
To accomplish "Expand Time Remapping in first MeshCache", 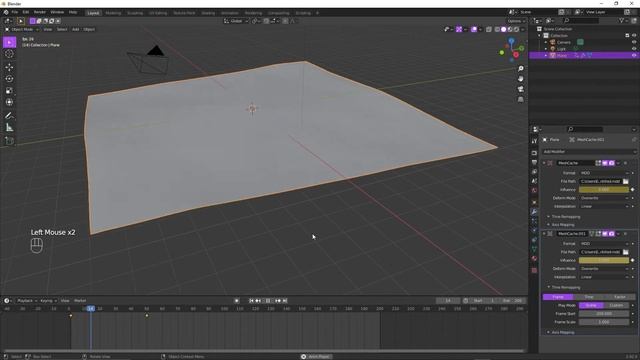I will 565,217.
